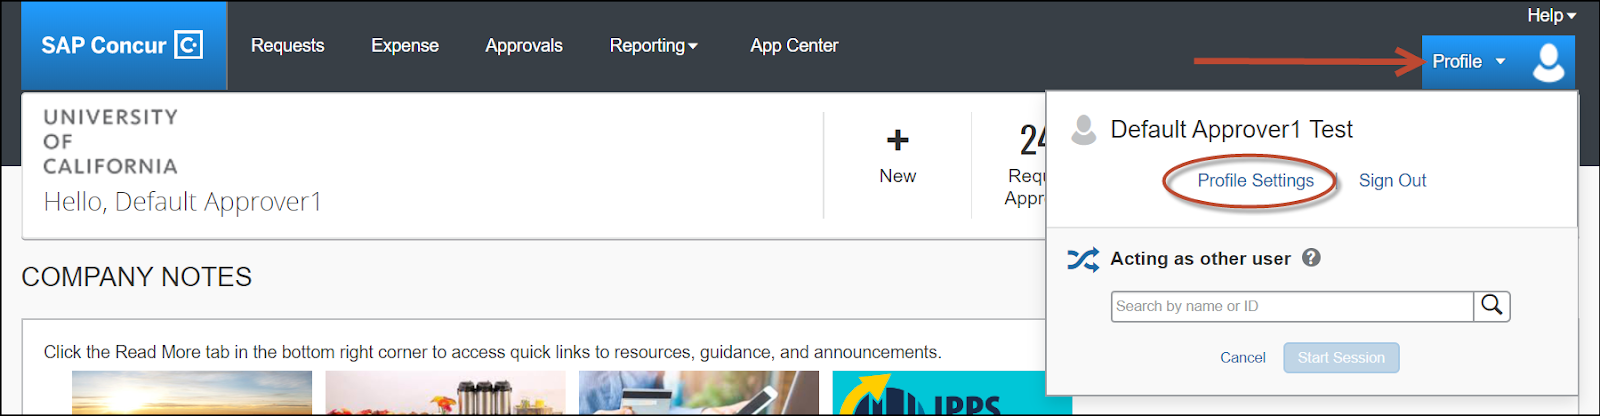Focus the Search by name or ID field
Screen dimensions: 1600x416
(x=1292, y=306)
